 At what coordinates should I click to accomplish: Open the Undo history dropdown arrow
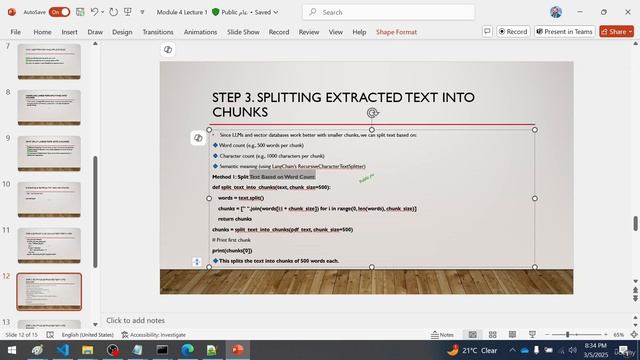(102, 12)
